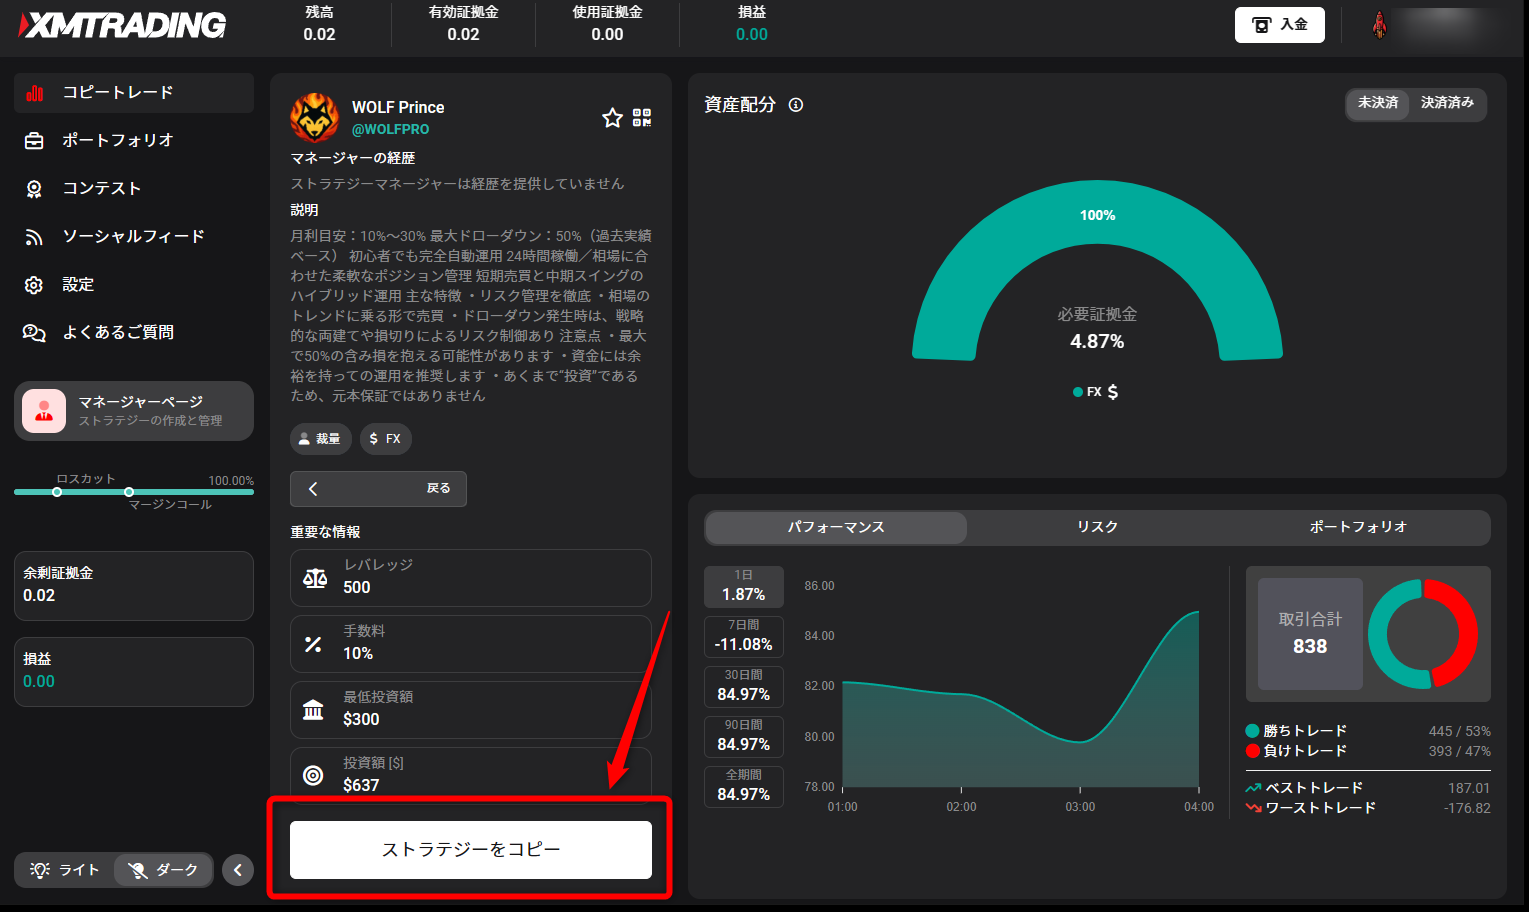Click ストラテジーをコピー button
Image resolution: width=1529 pixels, height=912 pixels.
471,850
